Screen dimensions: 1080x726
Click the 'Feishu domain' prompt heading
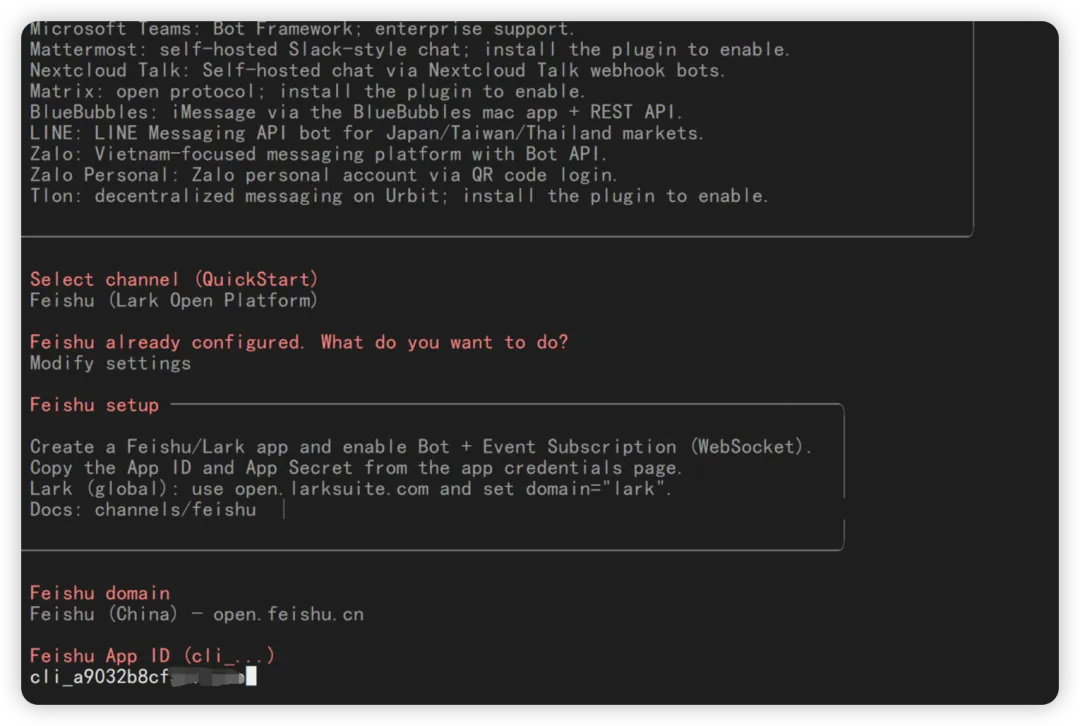(100, 592)
